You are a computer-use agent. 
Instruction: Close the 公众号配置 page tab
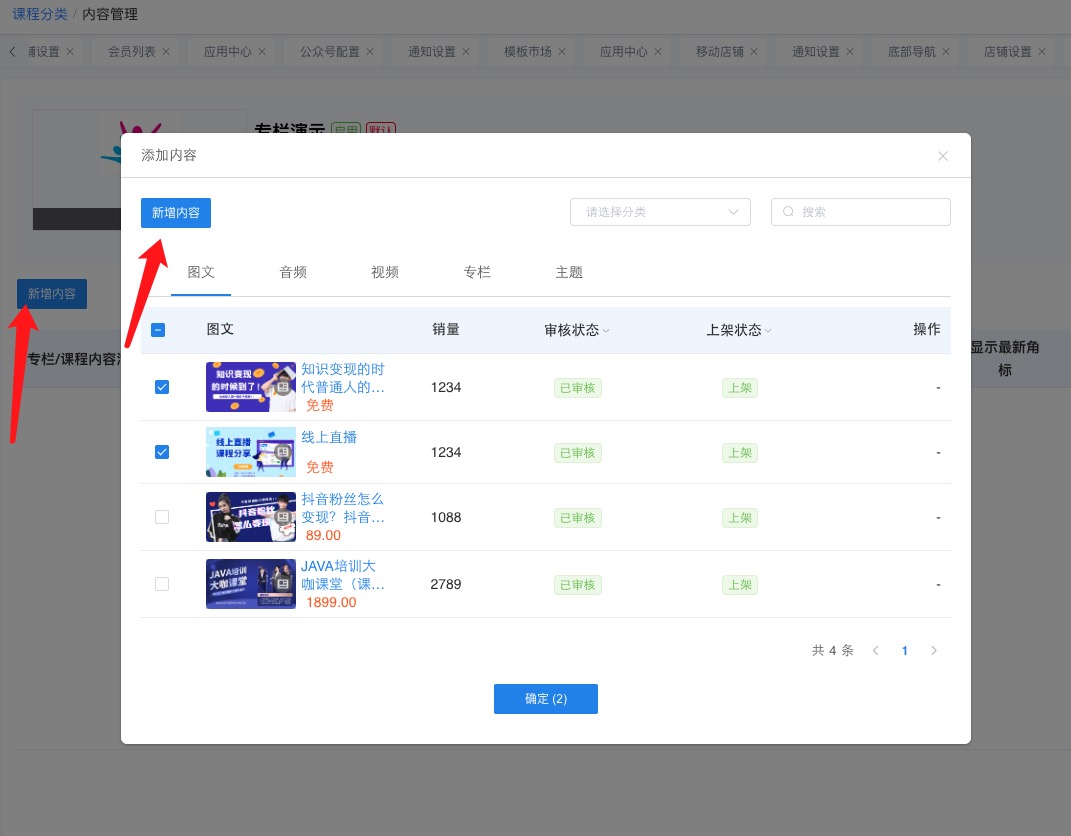tap(370, 51)
